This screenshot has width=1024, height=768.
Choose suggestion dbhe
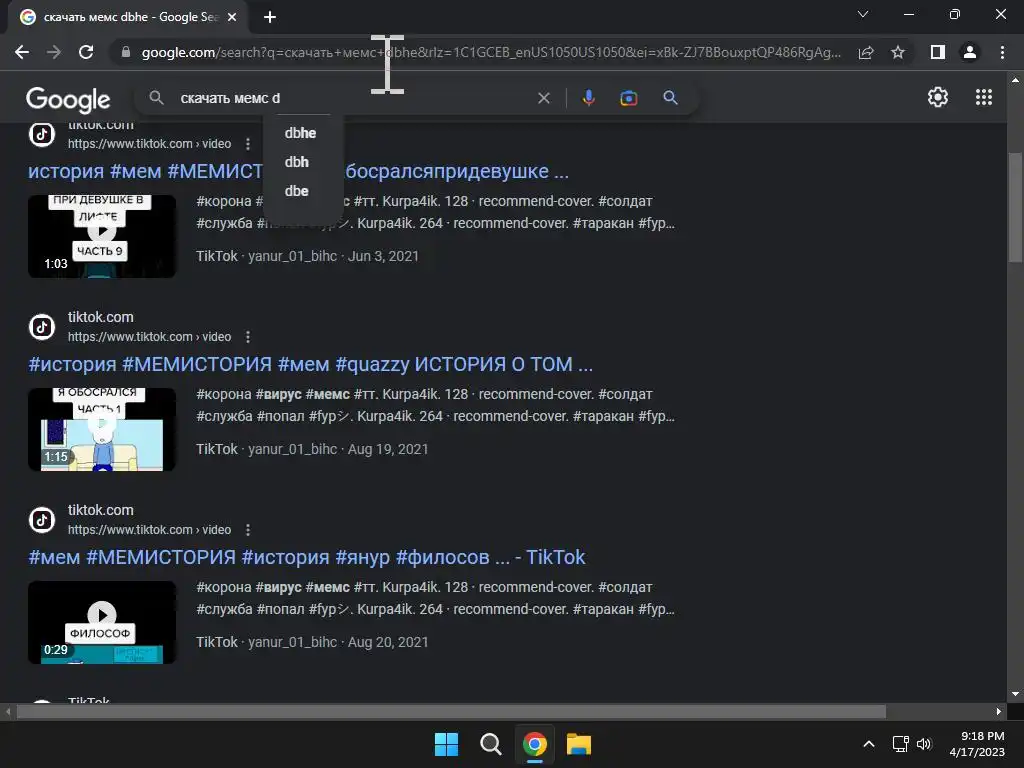click(300, 133)
